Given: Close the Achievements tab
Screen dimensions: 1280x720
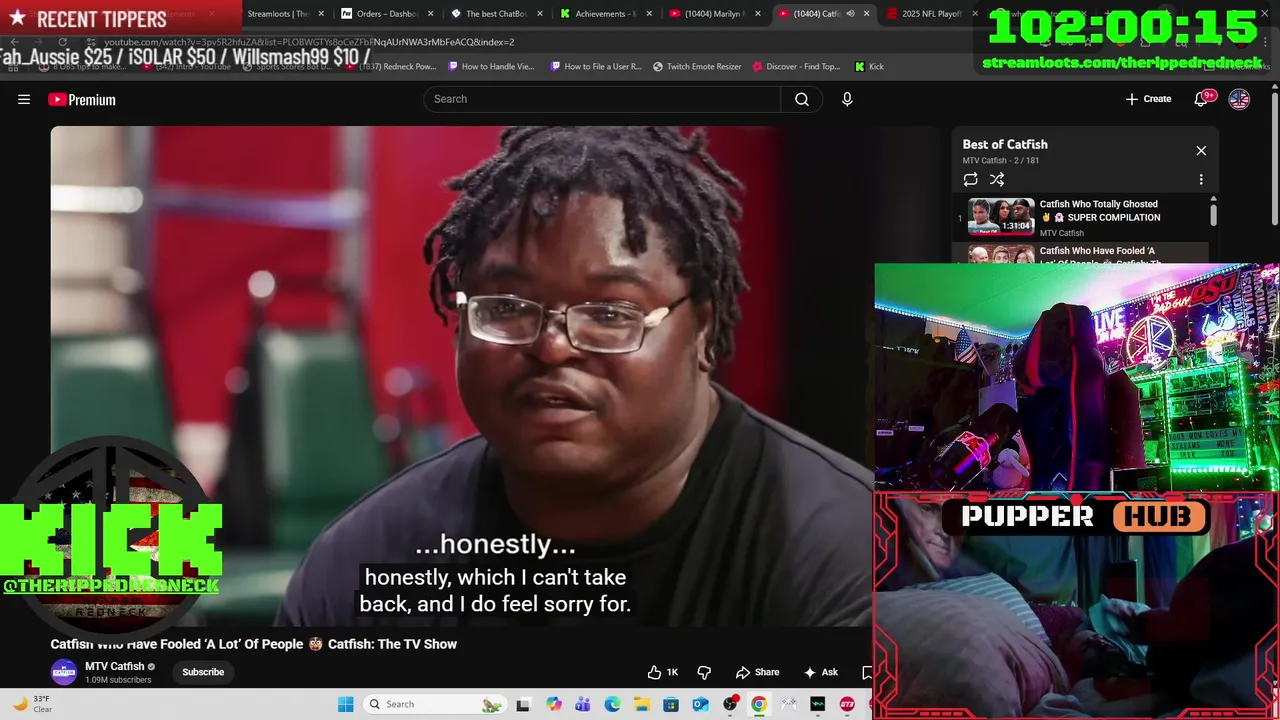Looking at the screenshot, I should coord(648,14).
